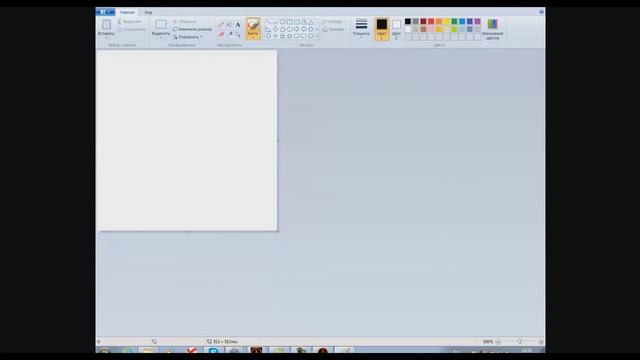The image size is (640, 360).
Task: Click the Cut (Вырезать) button
Action: tap(129, 21)
